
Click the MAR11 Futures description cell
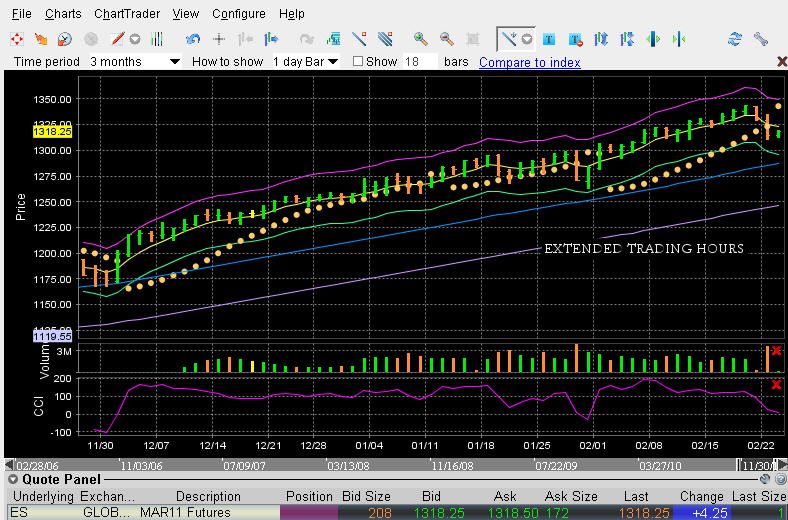(208, 512)
